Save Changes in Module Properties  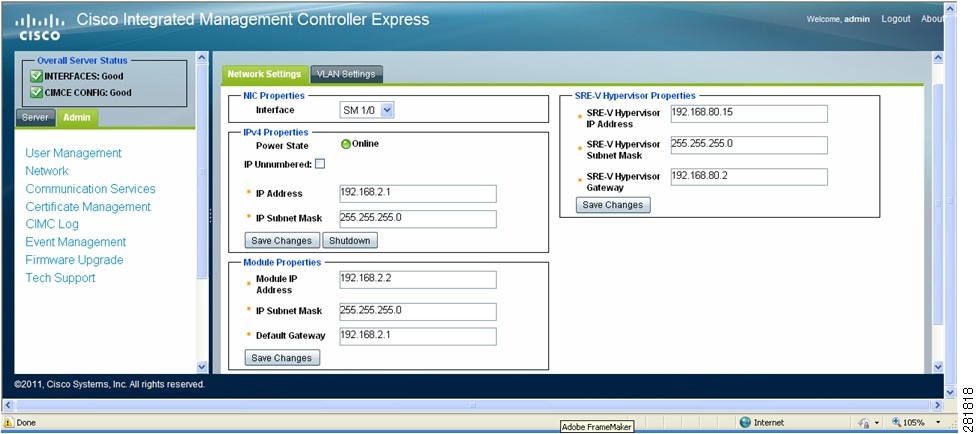pos(282,358)
